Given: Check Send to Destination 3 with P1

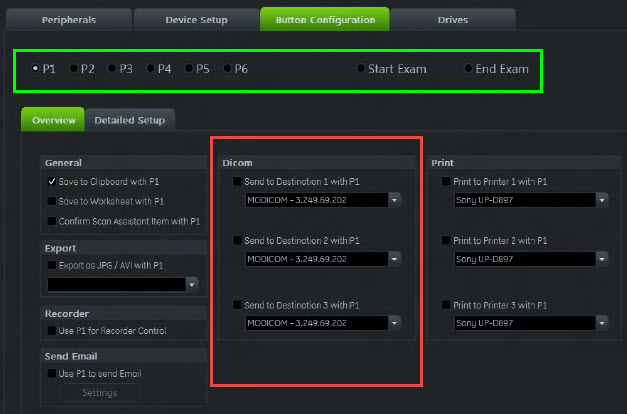Looking at the screenshot, I should [237, 305].
